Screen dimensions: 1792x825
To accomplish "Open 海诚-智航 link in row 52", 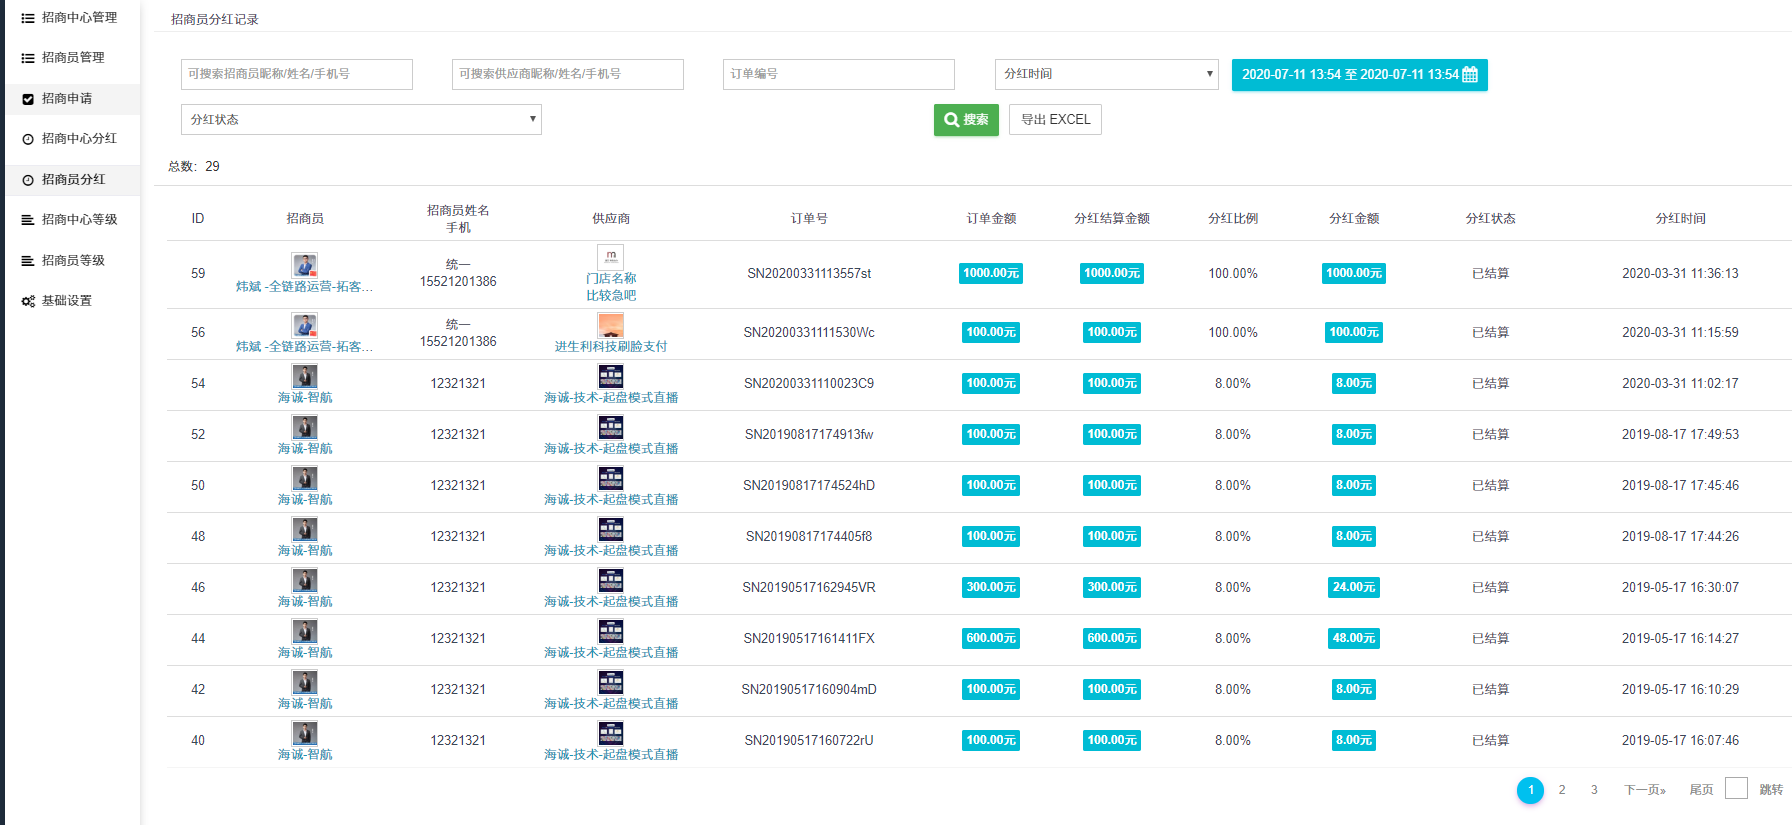I will coord(305,449).
